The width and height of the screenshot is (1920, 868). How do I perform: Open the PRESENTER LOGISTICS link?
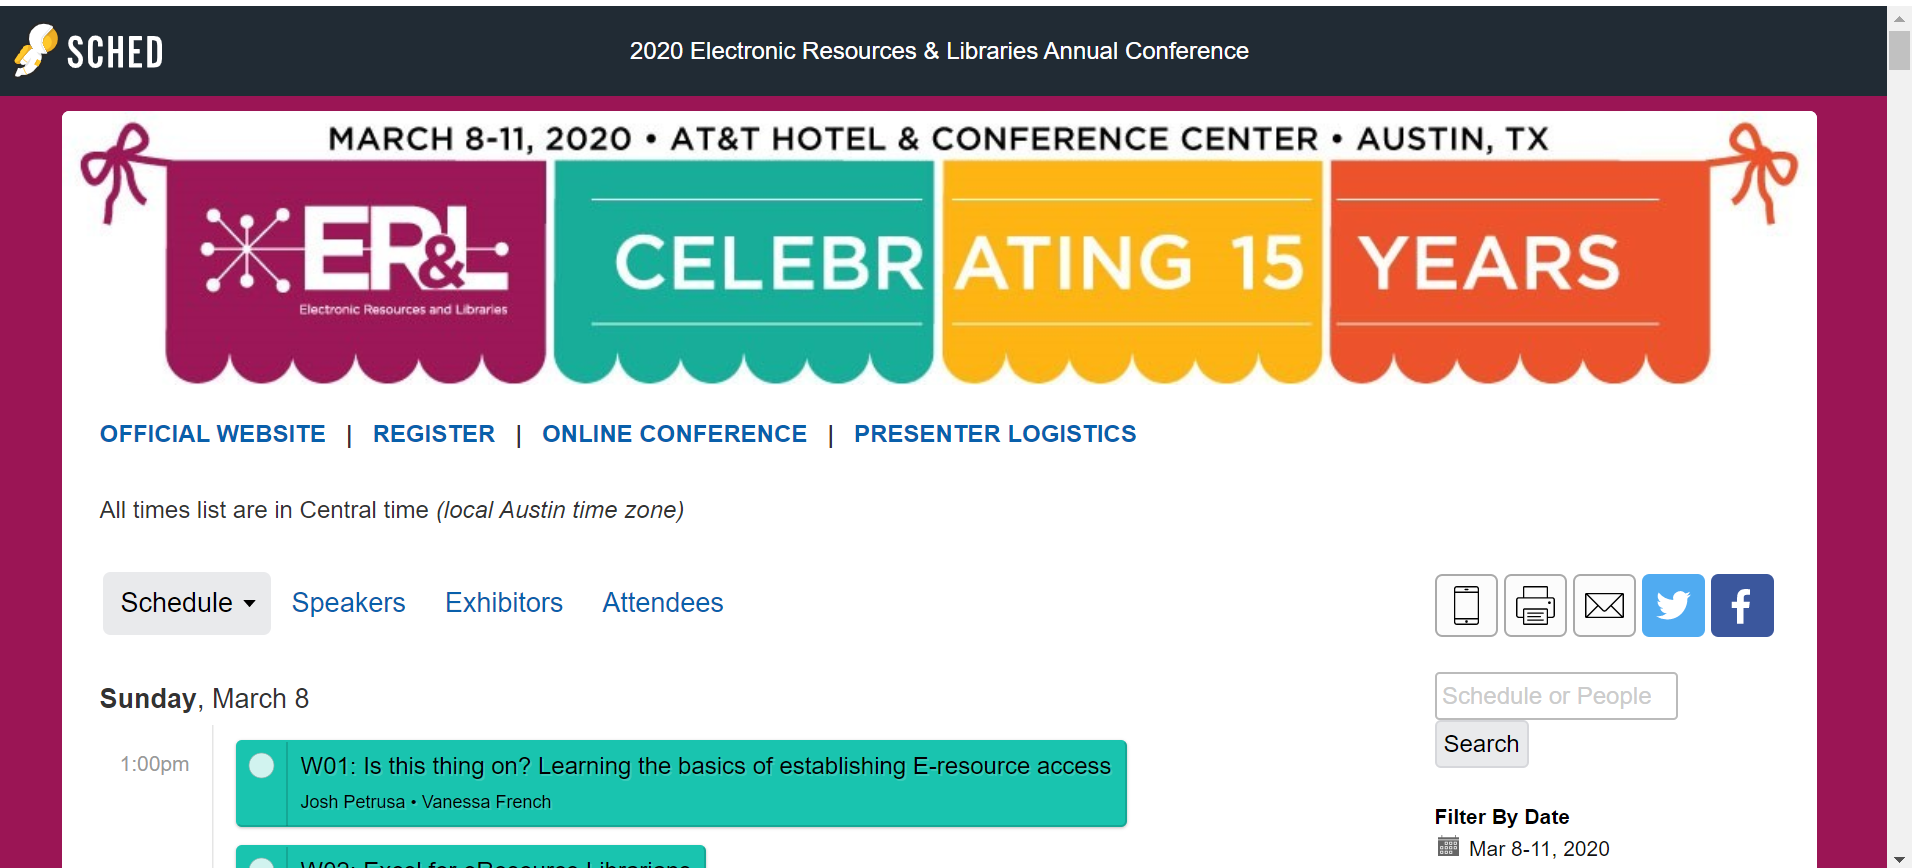(995, 434)
